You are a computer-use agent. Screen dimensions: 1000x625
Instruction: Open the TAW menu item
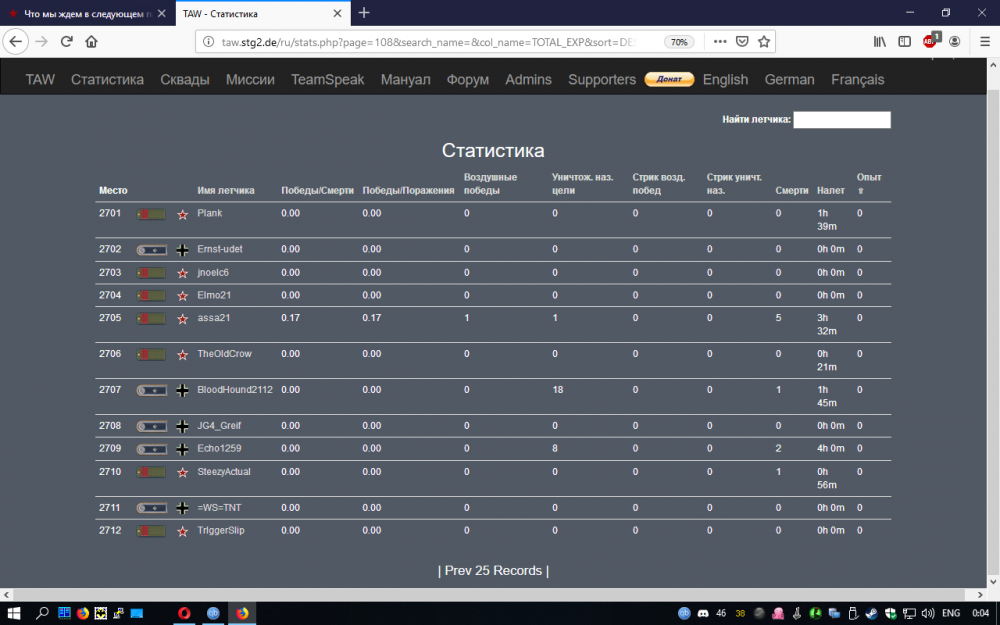[40, 80]
